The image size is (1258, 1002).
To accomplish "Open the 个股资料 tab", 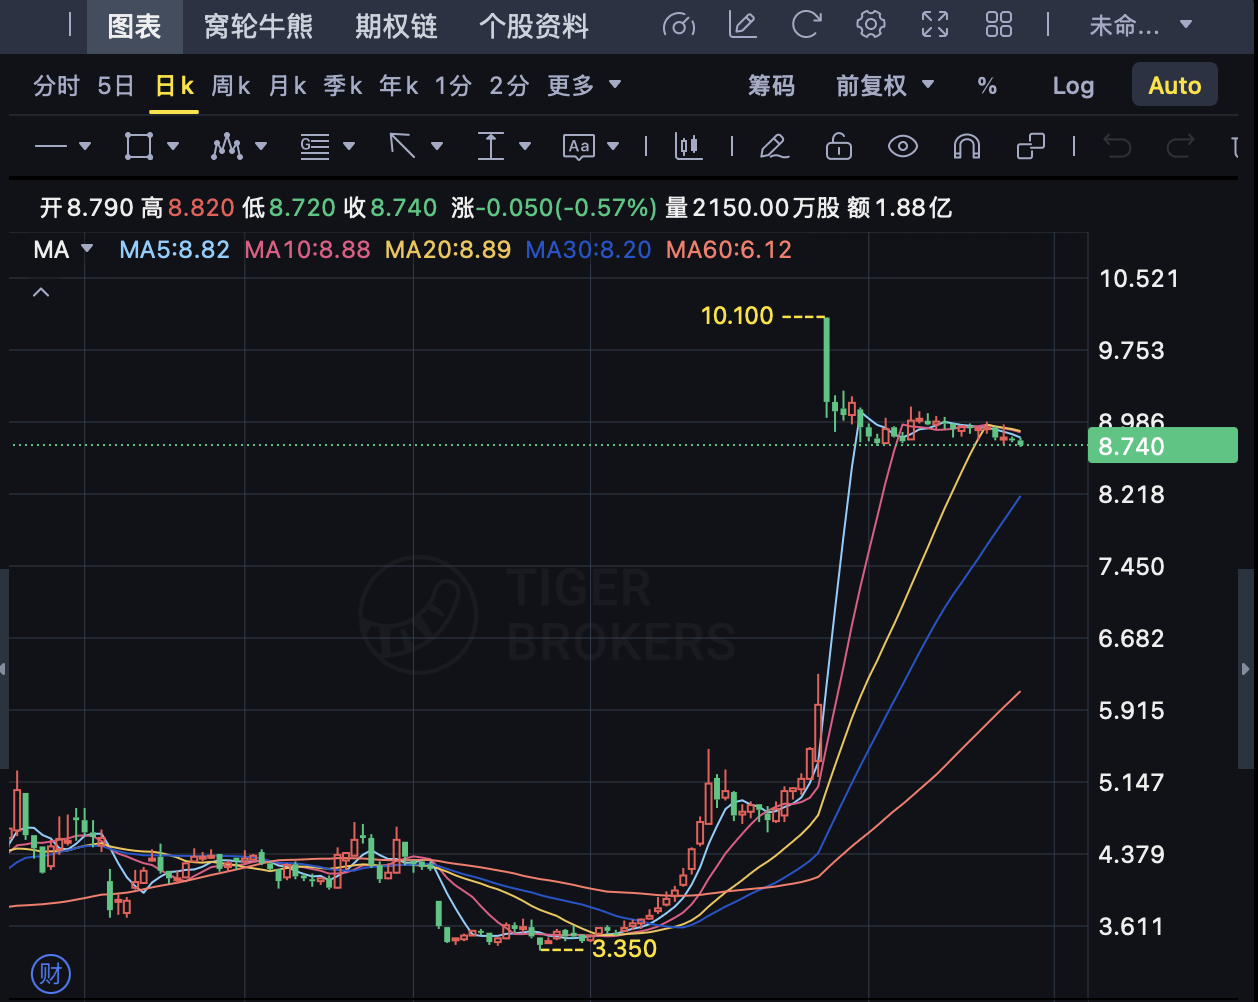I will 534,26.
